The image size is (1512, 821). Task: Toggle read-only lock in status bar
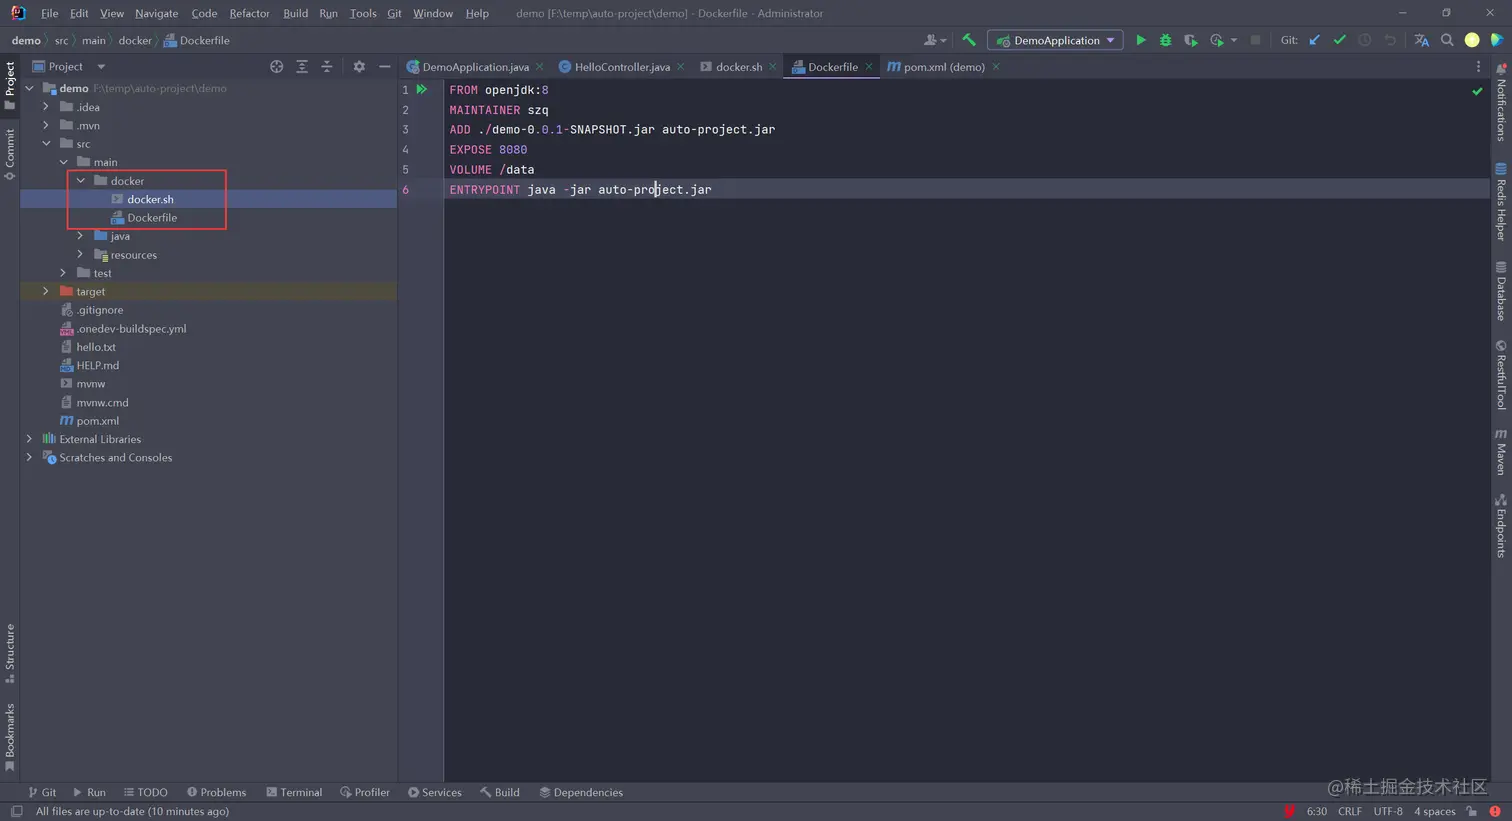click(x=1471, y=811)
